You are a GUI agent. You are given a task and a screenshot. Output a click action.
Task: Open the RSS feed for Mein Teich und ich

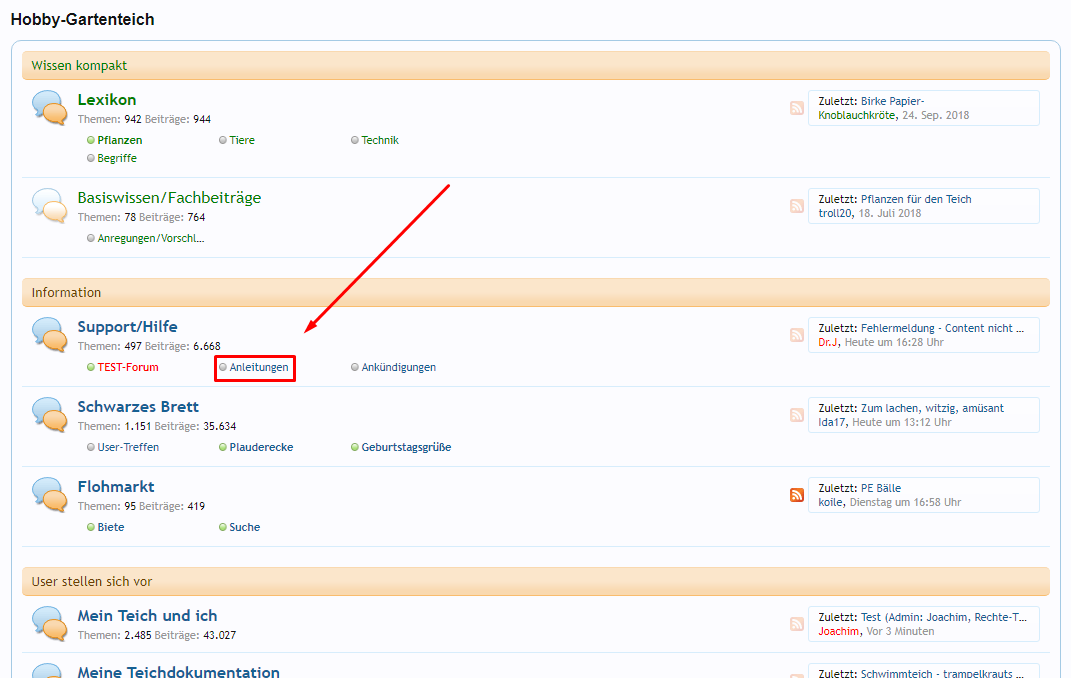click(796, 624)
